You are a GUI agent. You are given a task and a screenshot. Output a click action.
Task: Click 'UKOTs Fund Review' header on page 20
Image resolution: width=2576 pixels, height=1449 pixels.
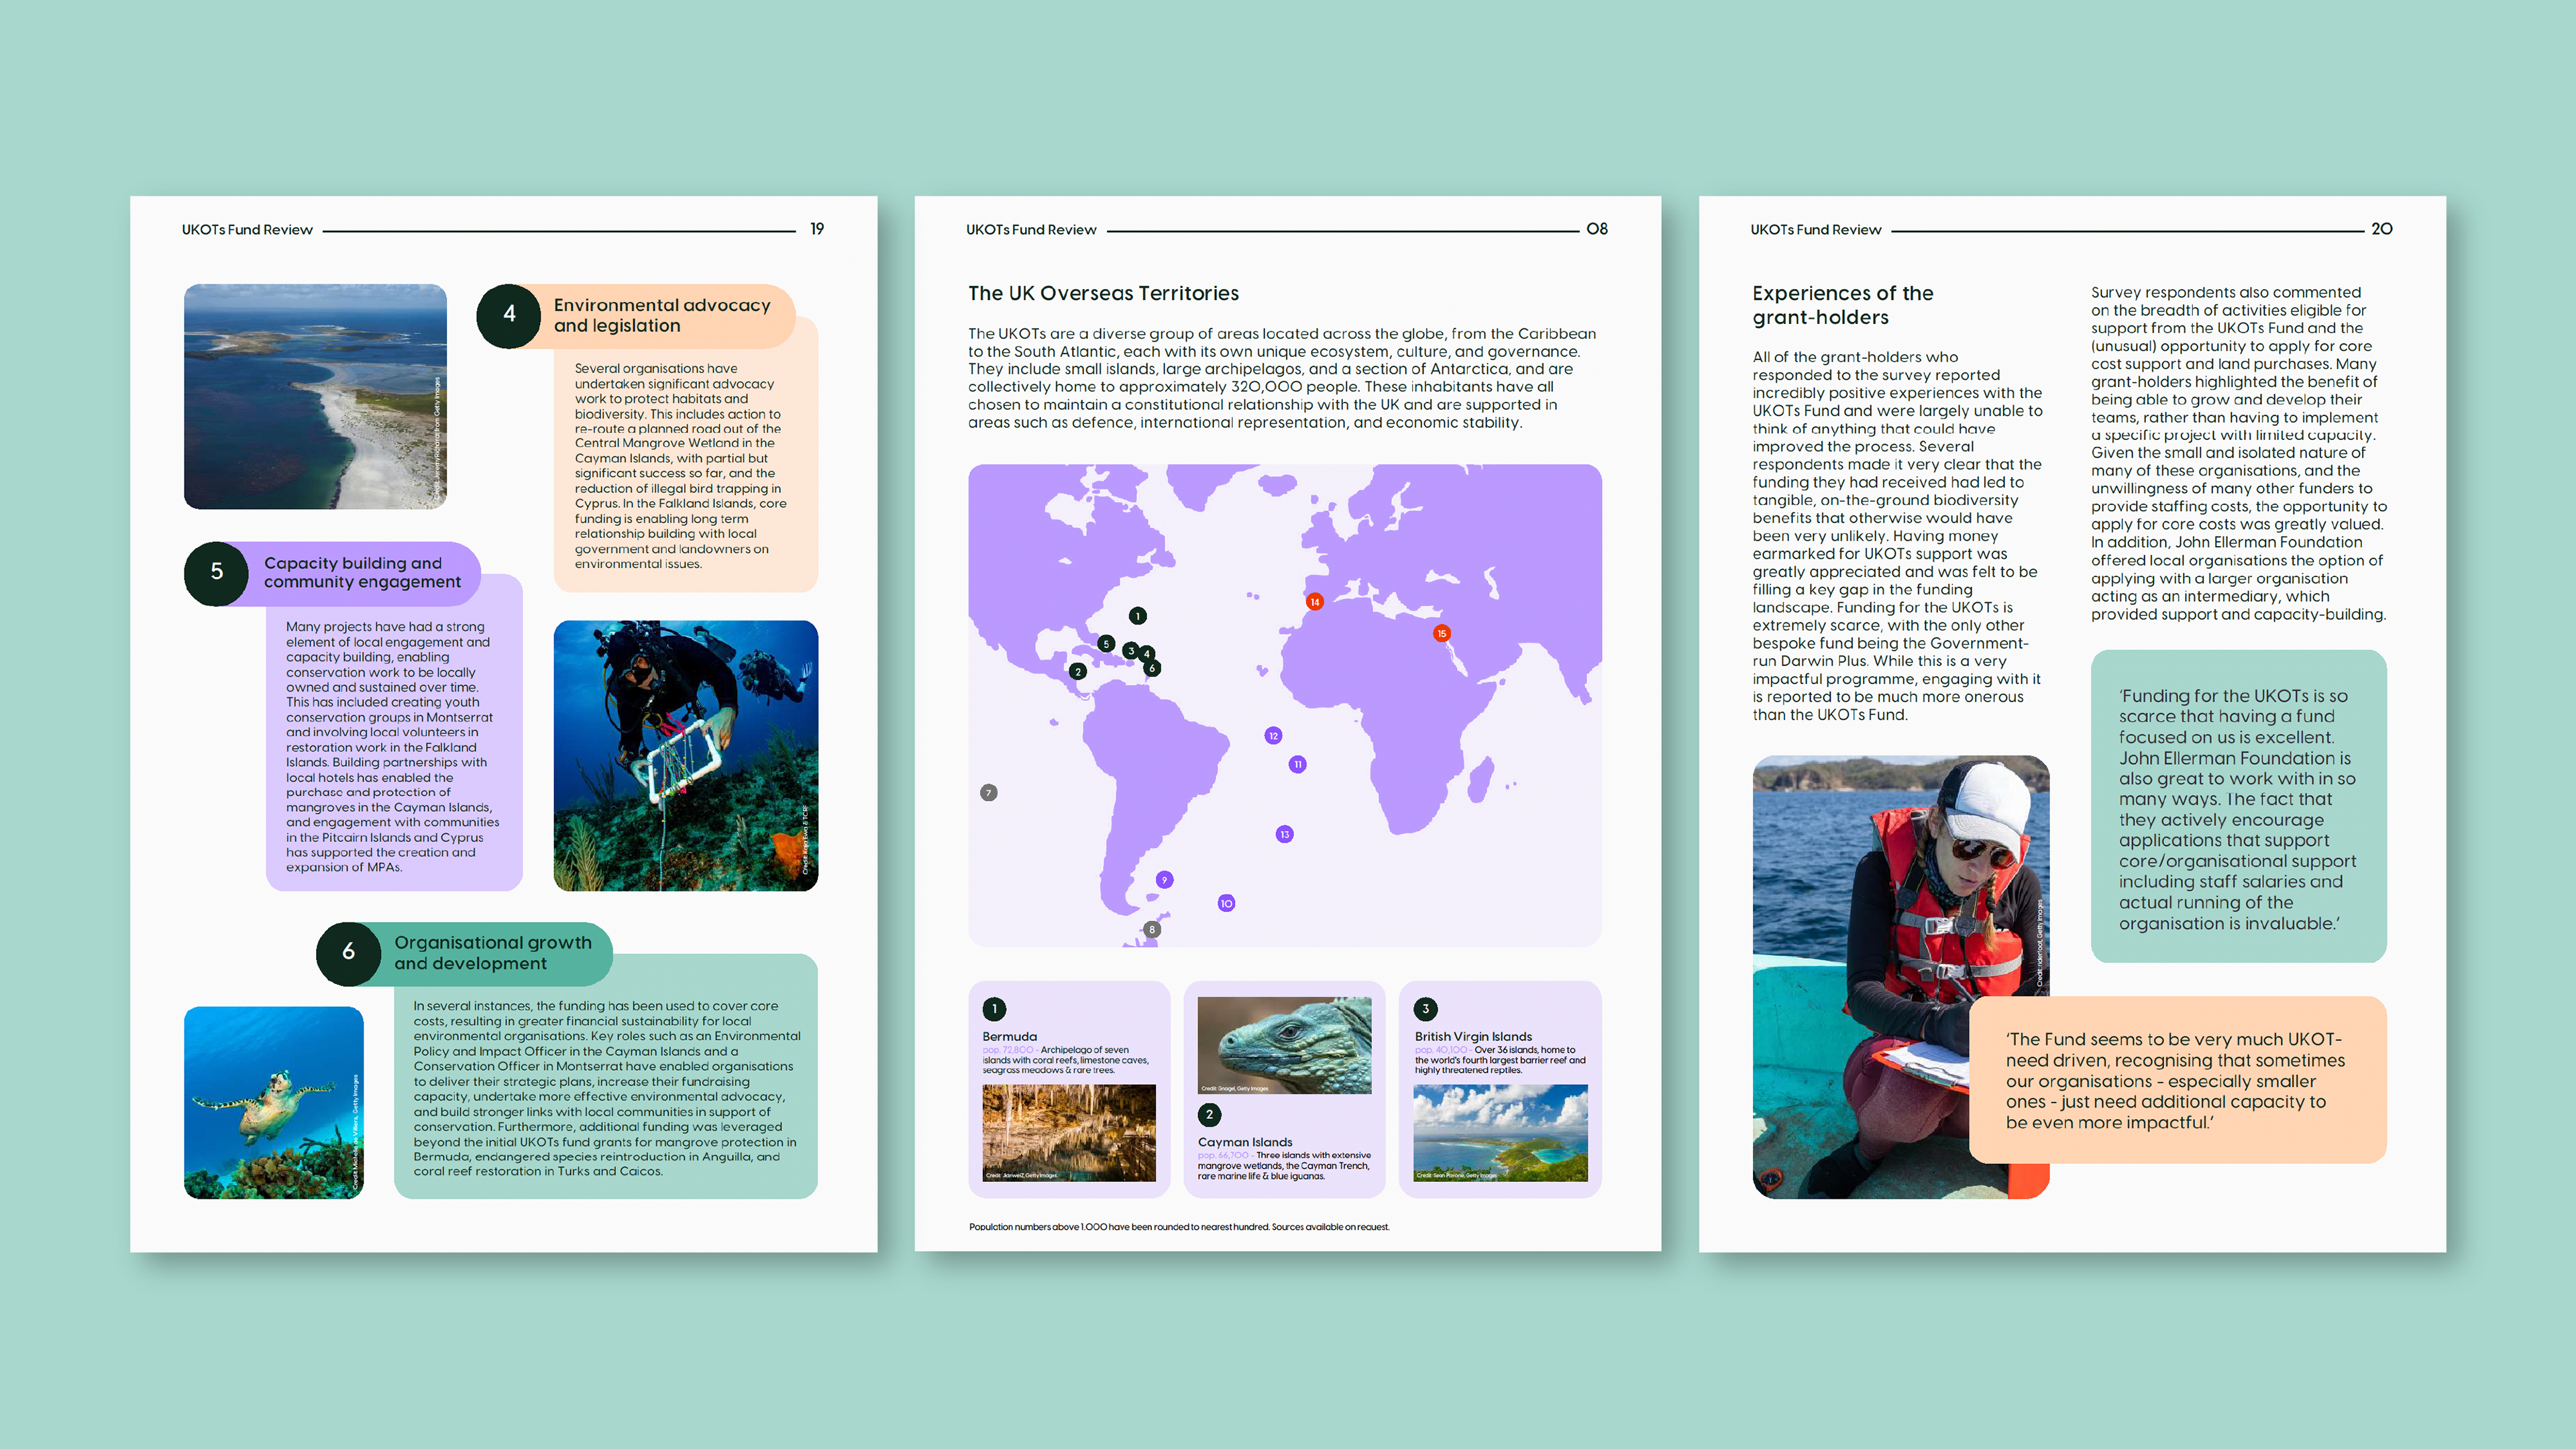coord(1815,230)
